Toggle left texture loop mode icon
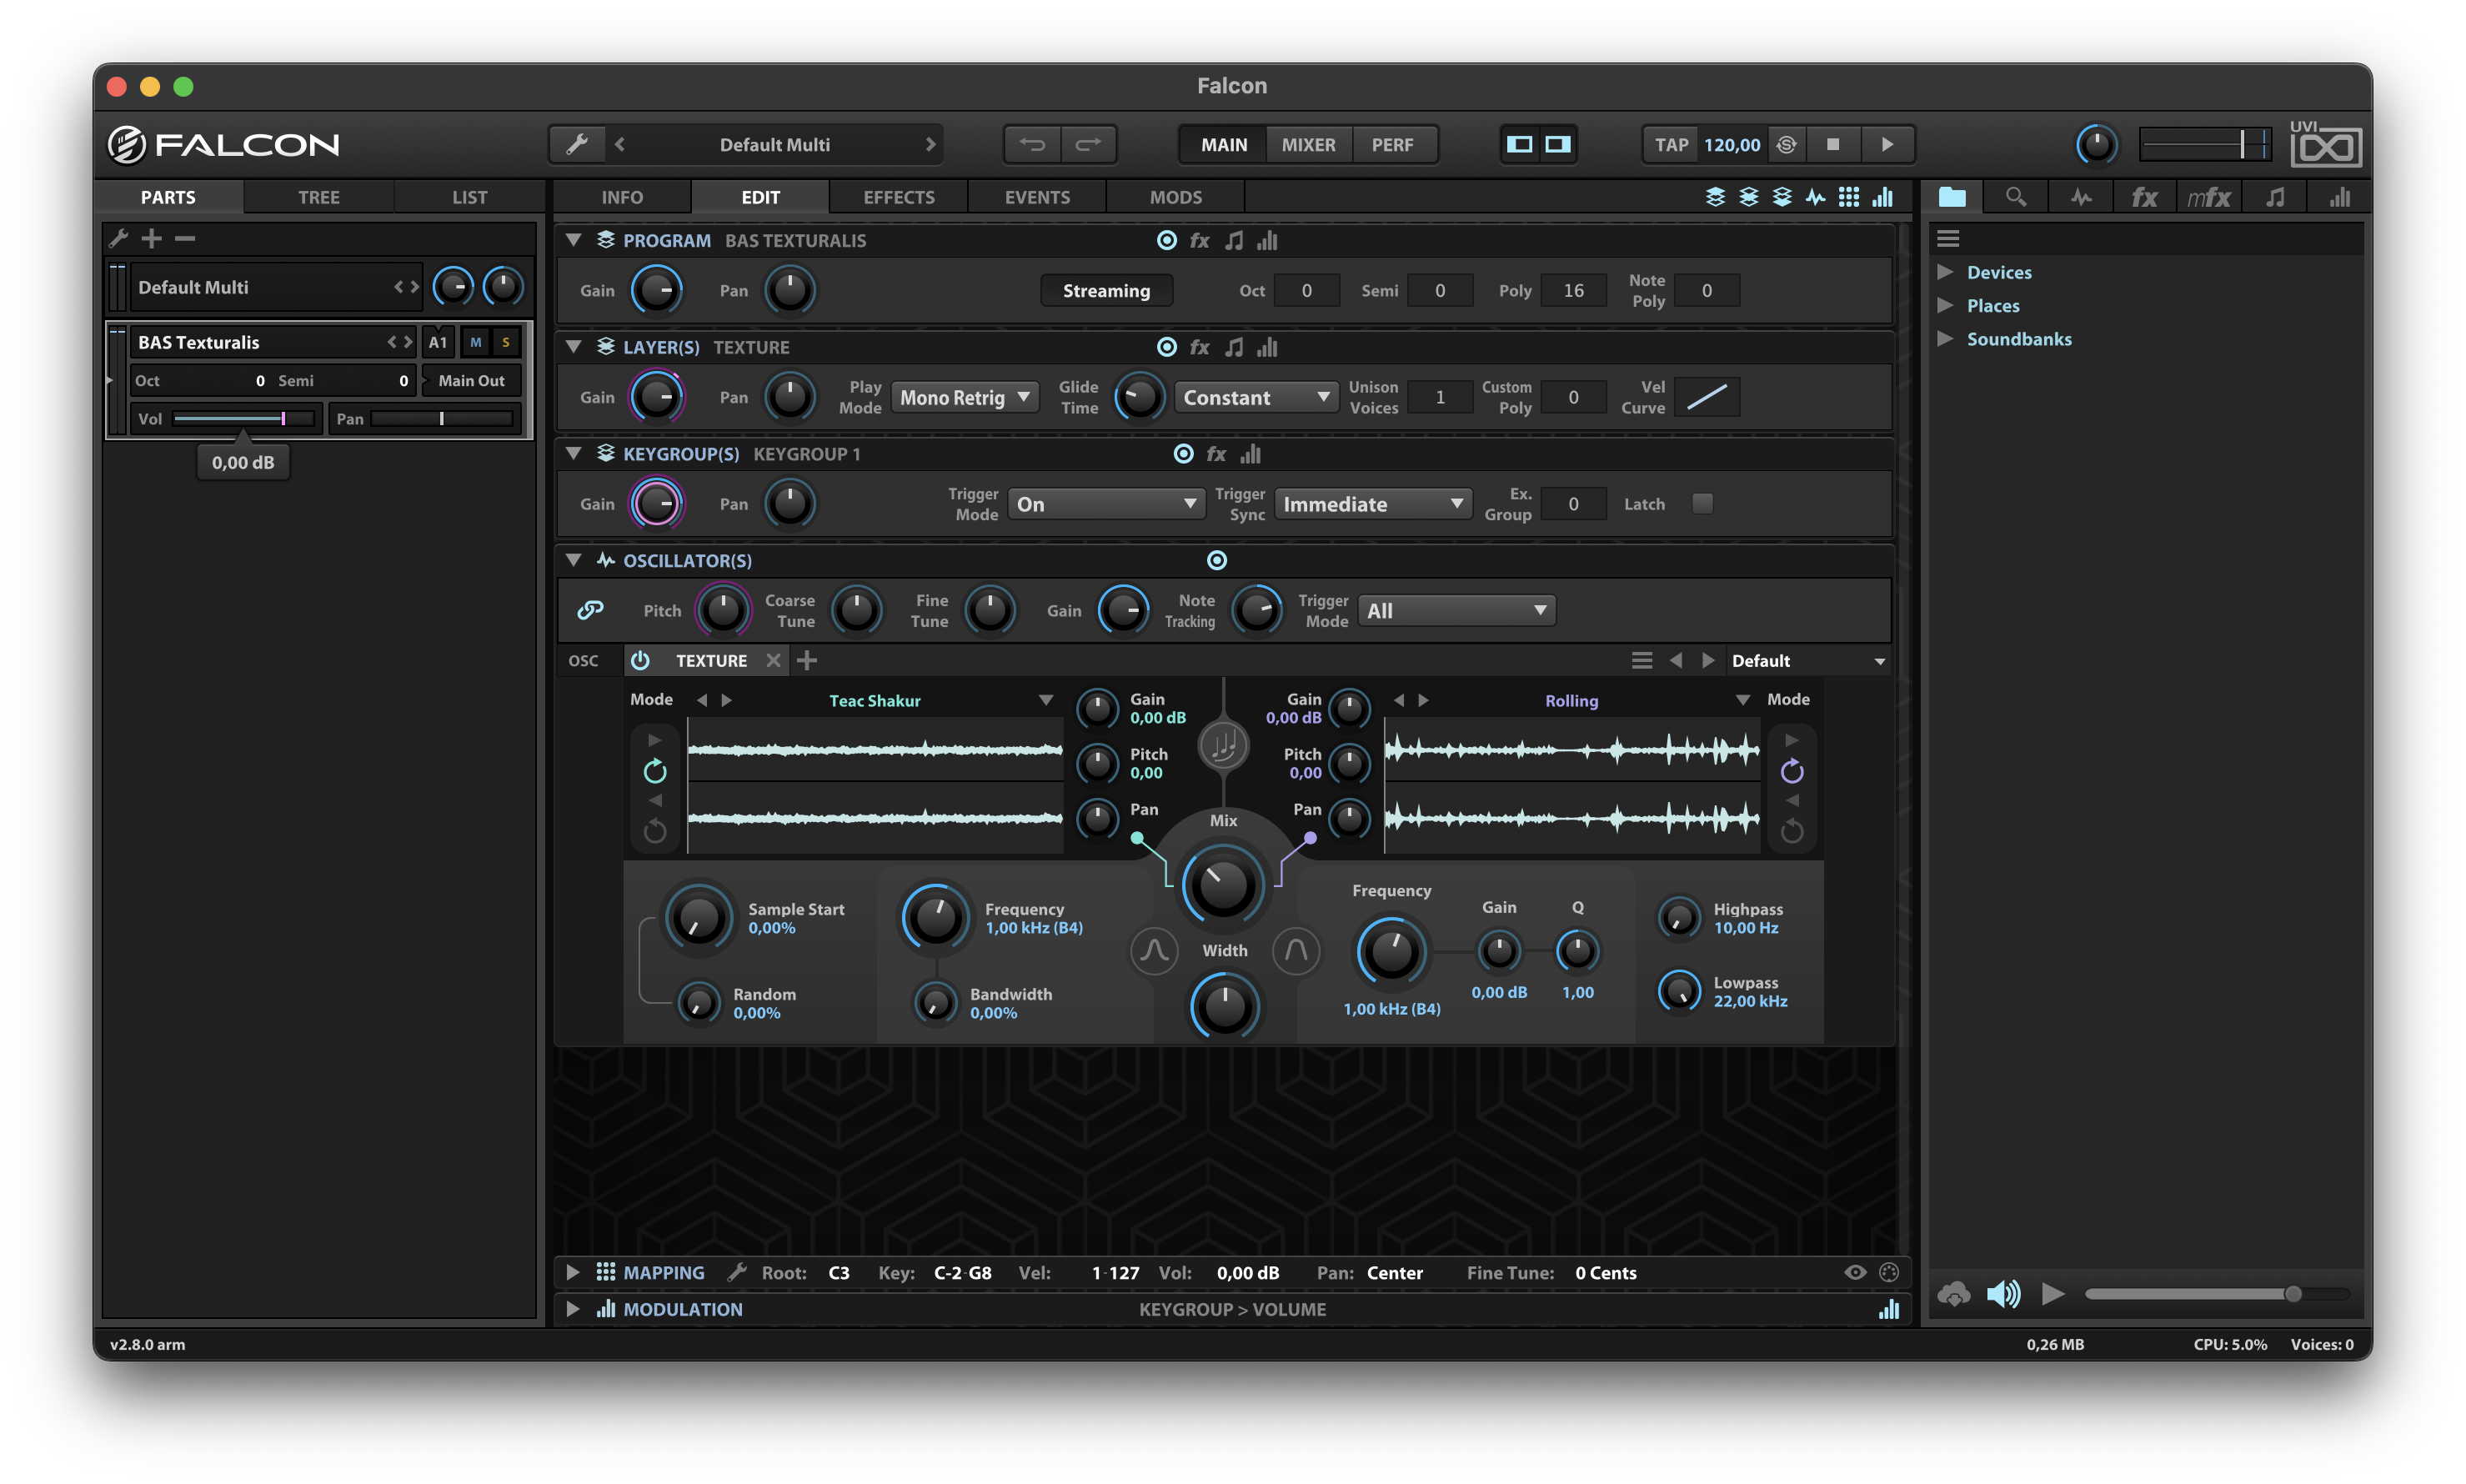This screenshot has height=1484, width=2466. pos(655,771)
